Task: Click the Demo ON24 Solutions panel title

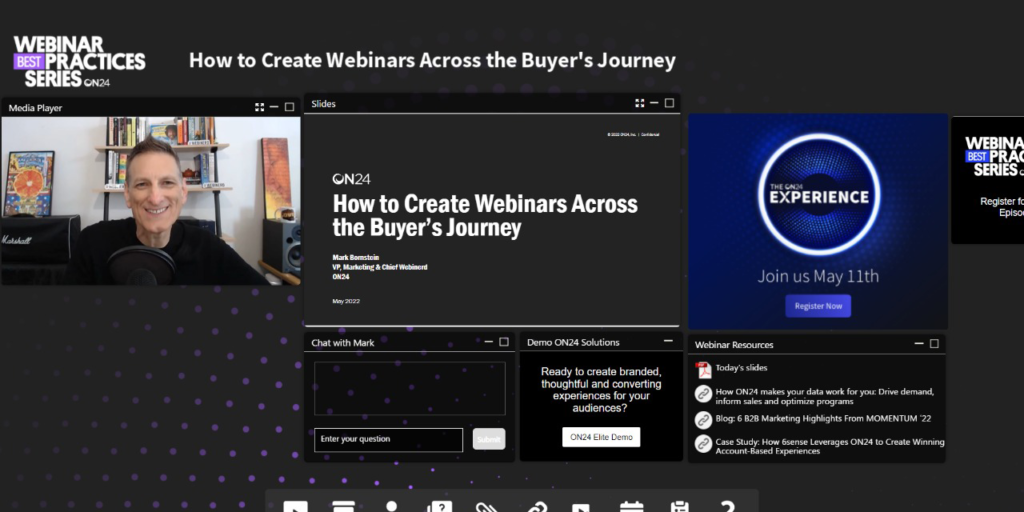Action: click(573, 342)
